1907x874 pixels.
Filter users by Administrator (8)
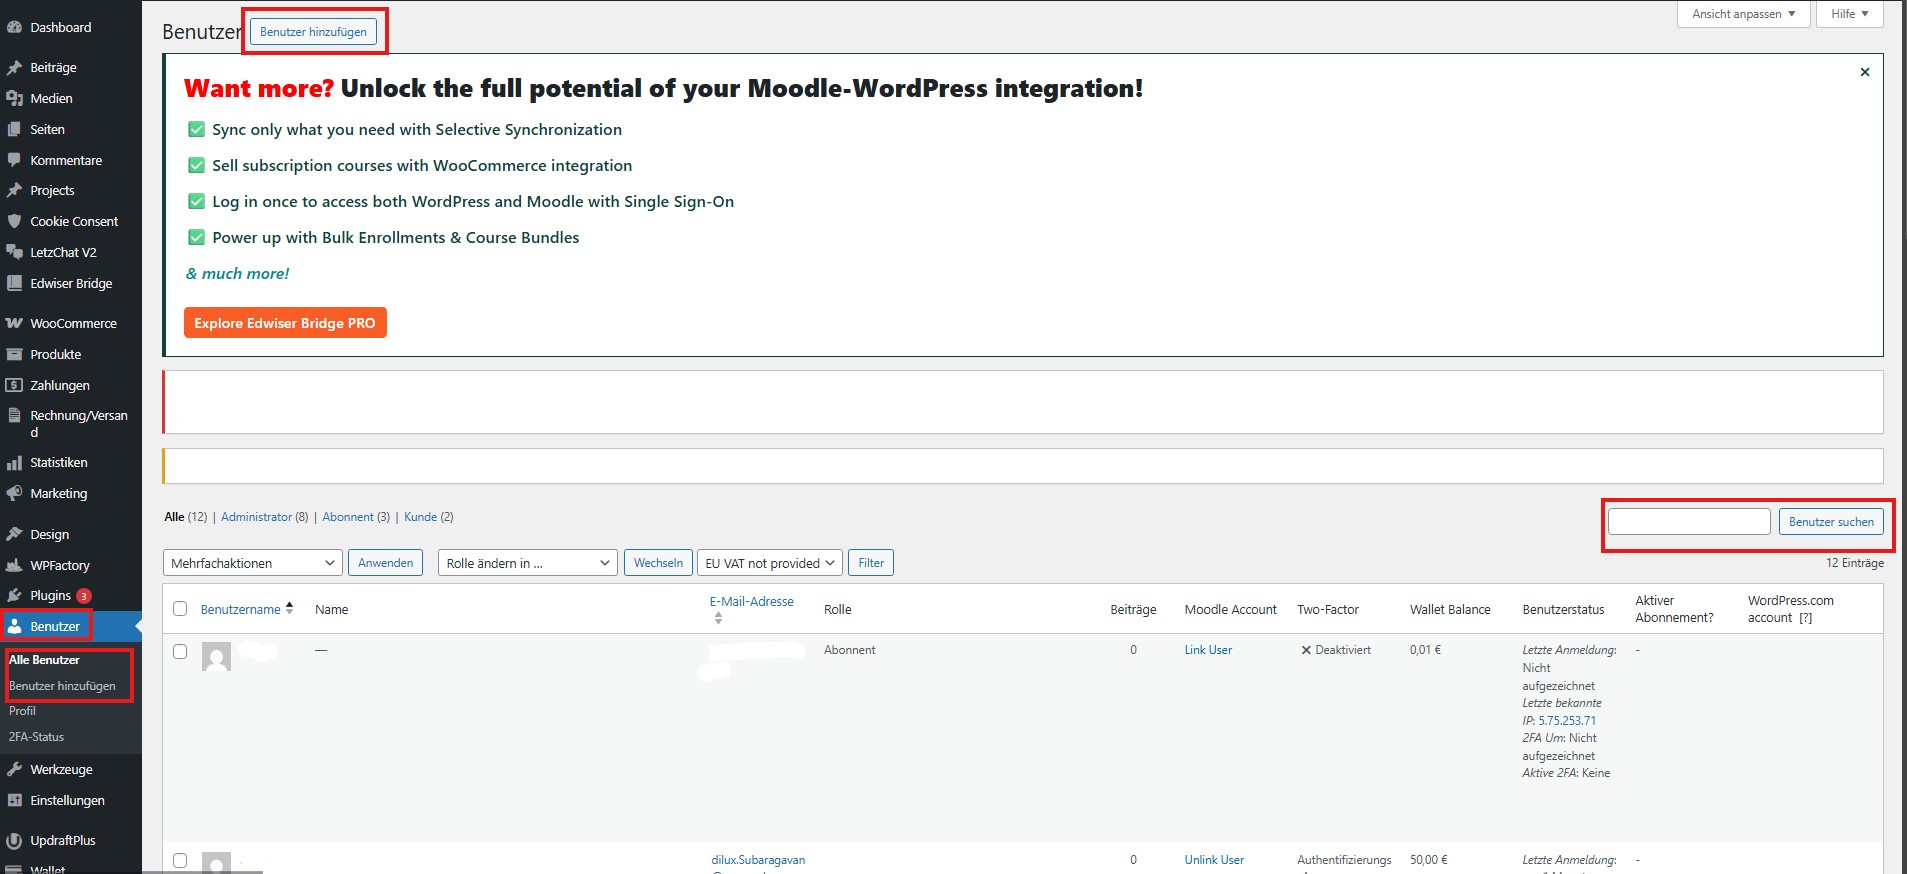[x=265, y=517]
